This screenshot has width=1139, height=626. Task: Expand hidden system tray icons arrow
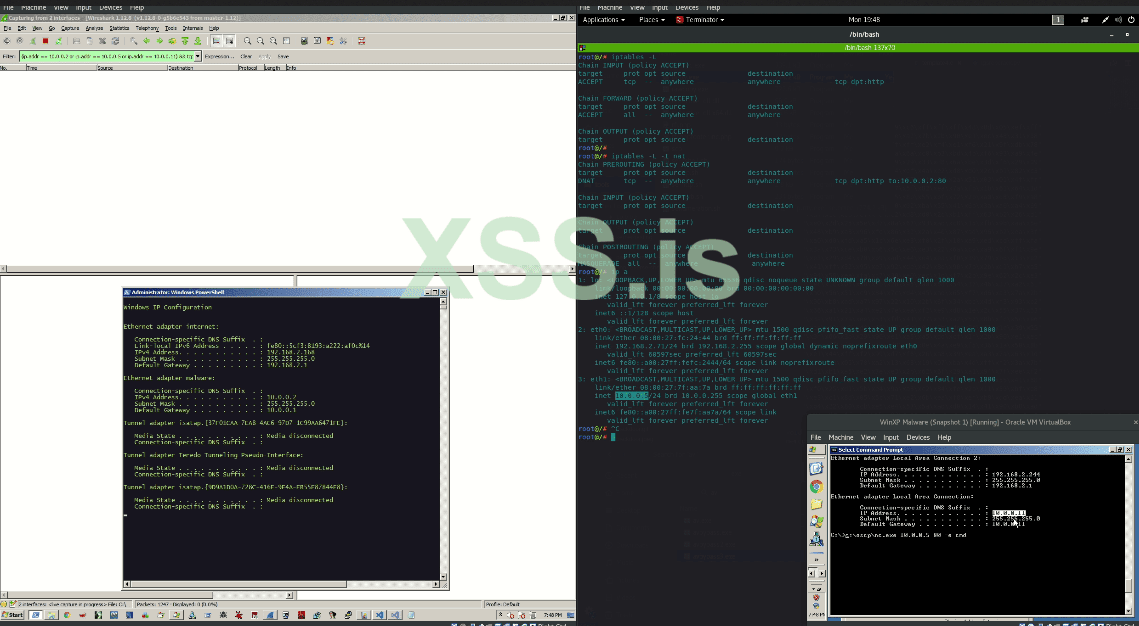(x=500, y=614)
